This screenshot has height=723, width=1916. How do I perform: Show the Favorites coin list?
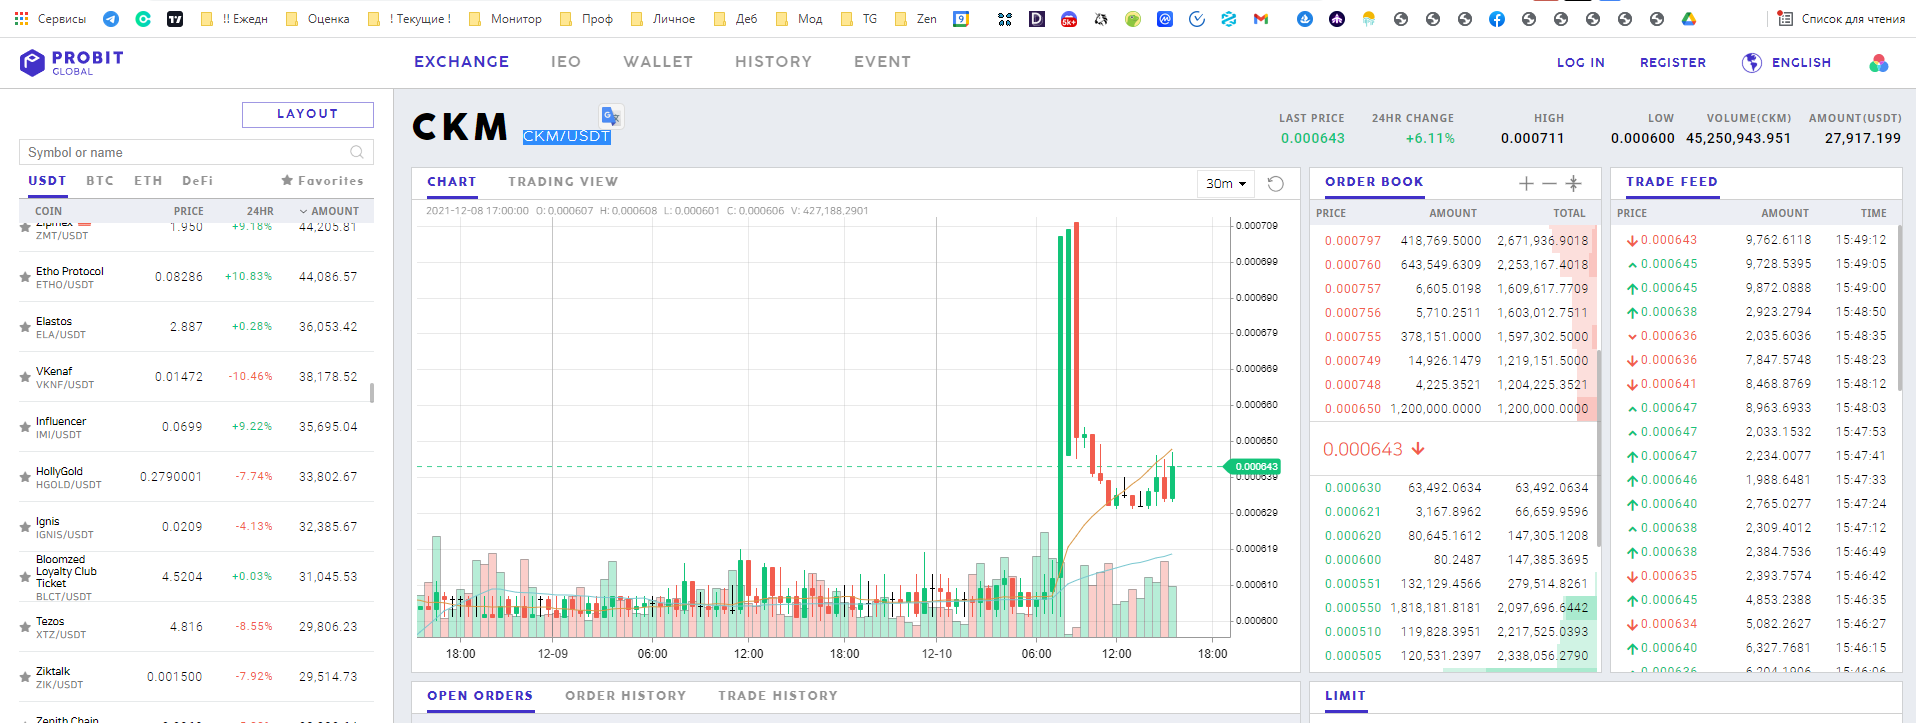(x=322, y=181)
